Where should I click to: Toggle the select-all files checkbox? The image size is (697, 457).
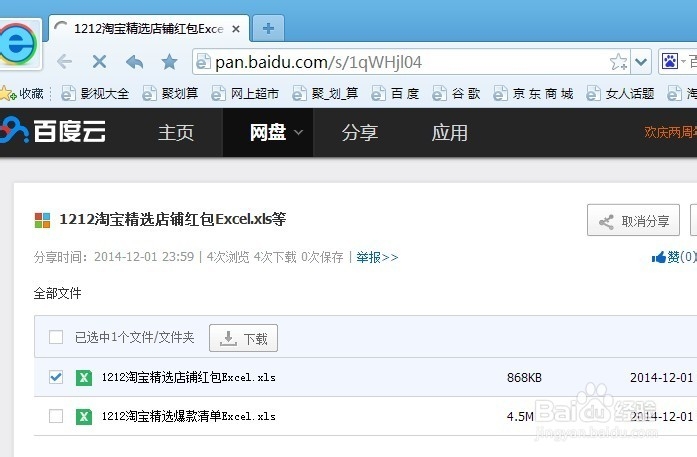56,337
